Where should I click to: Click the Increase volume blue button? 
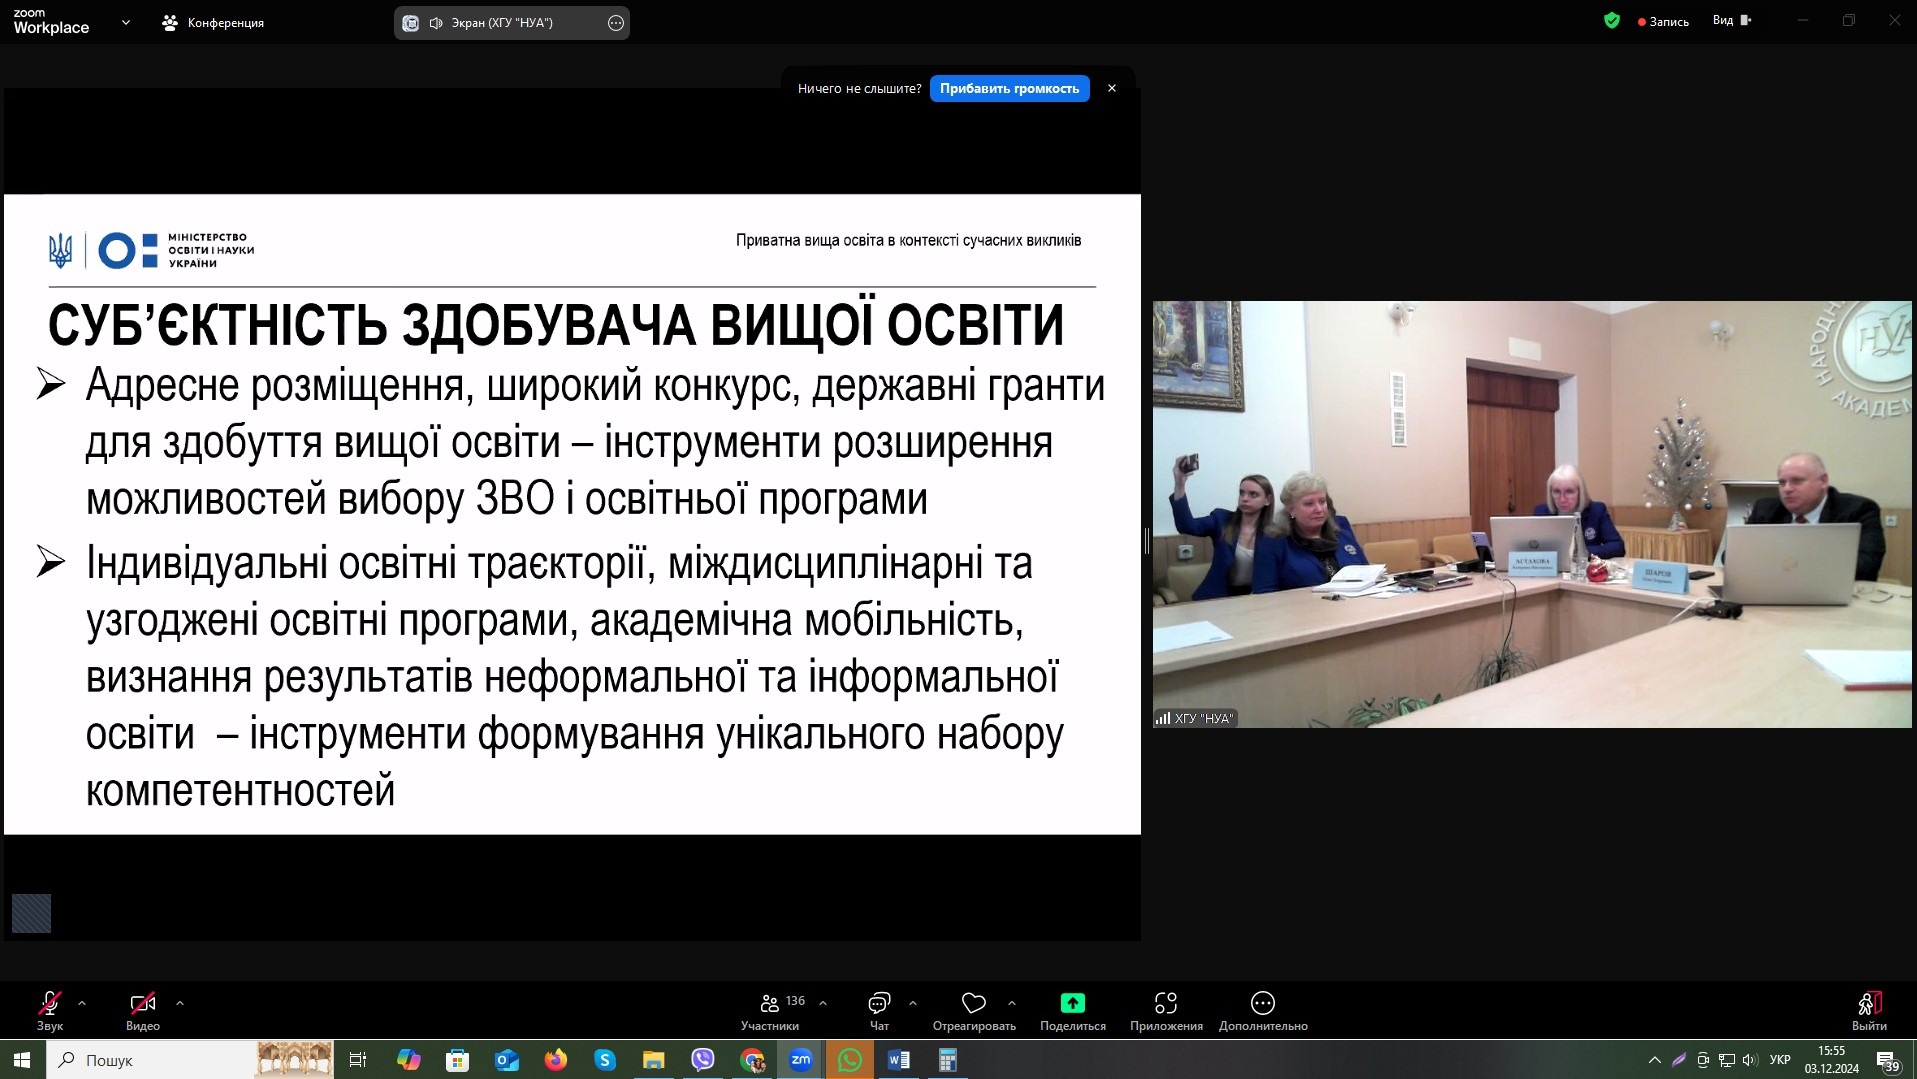coord(1009,89)
